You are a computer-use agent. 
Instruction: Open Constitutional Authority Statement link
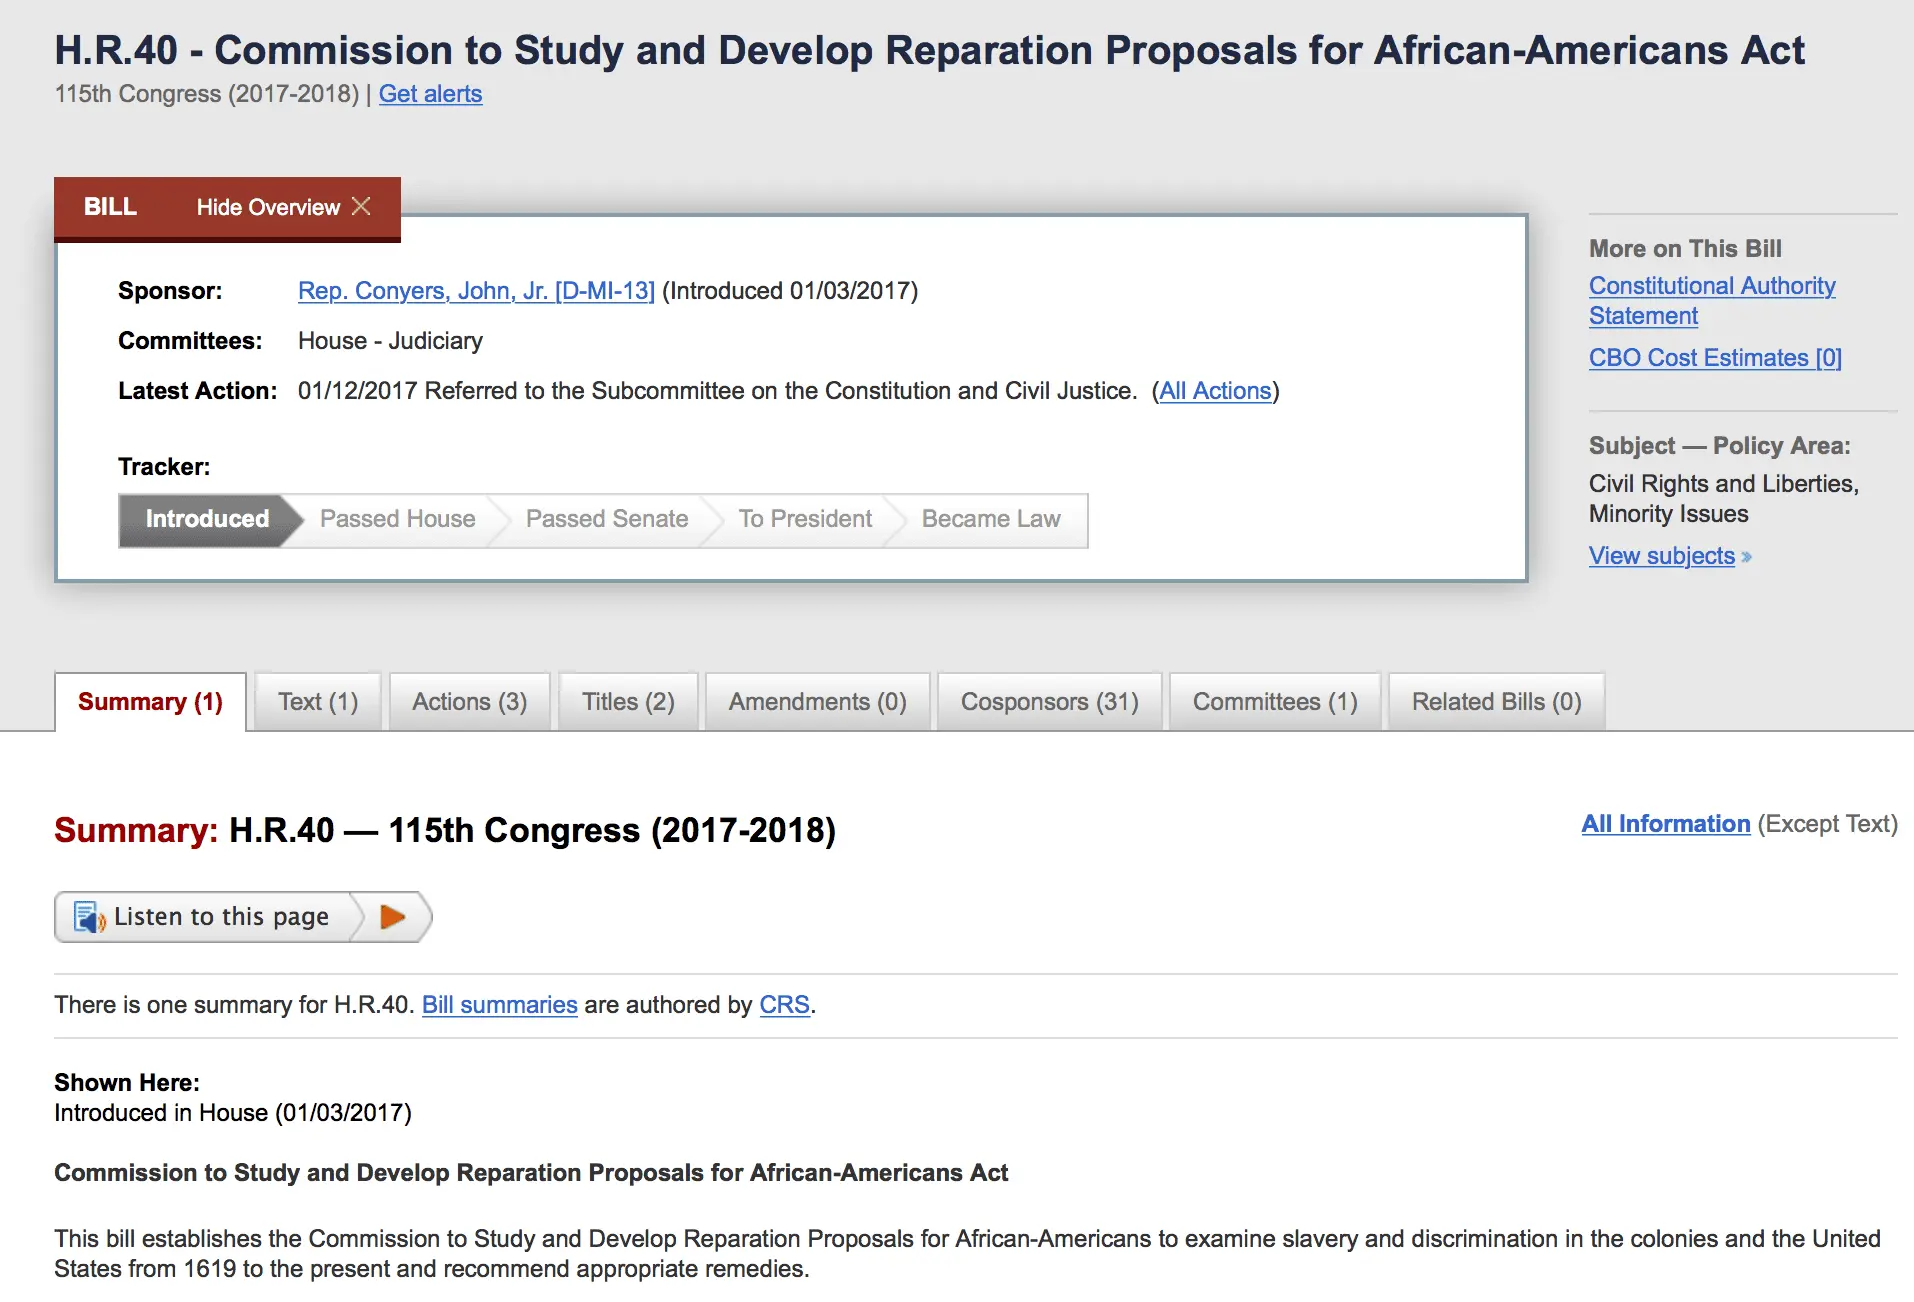pyautogui.click(x=1711, y=300)
